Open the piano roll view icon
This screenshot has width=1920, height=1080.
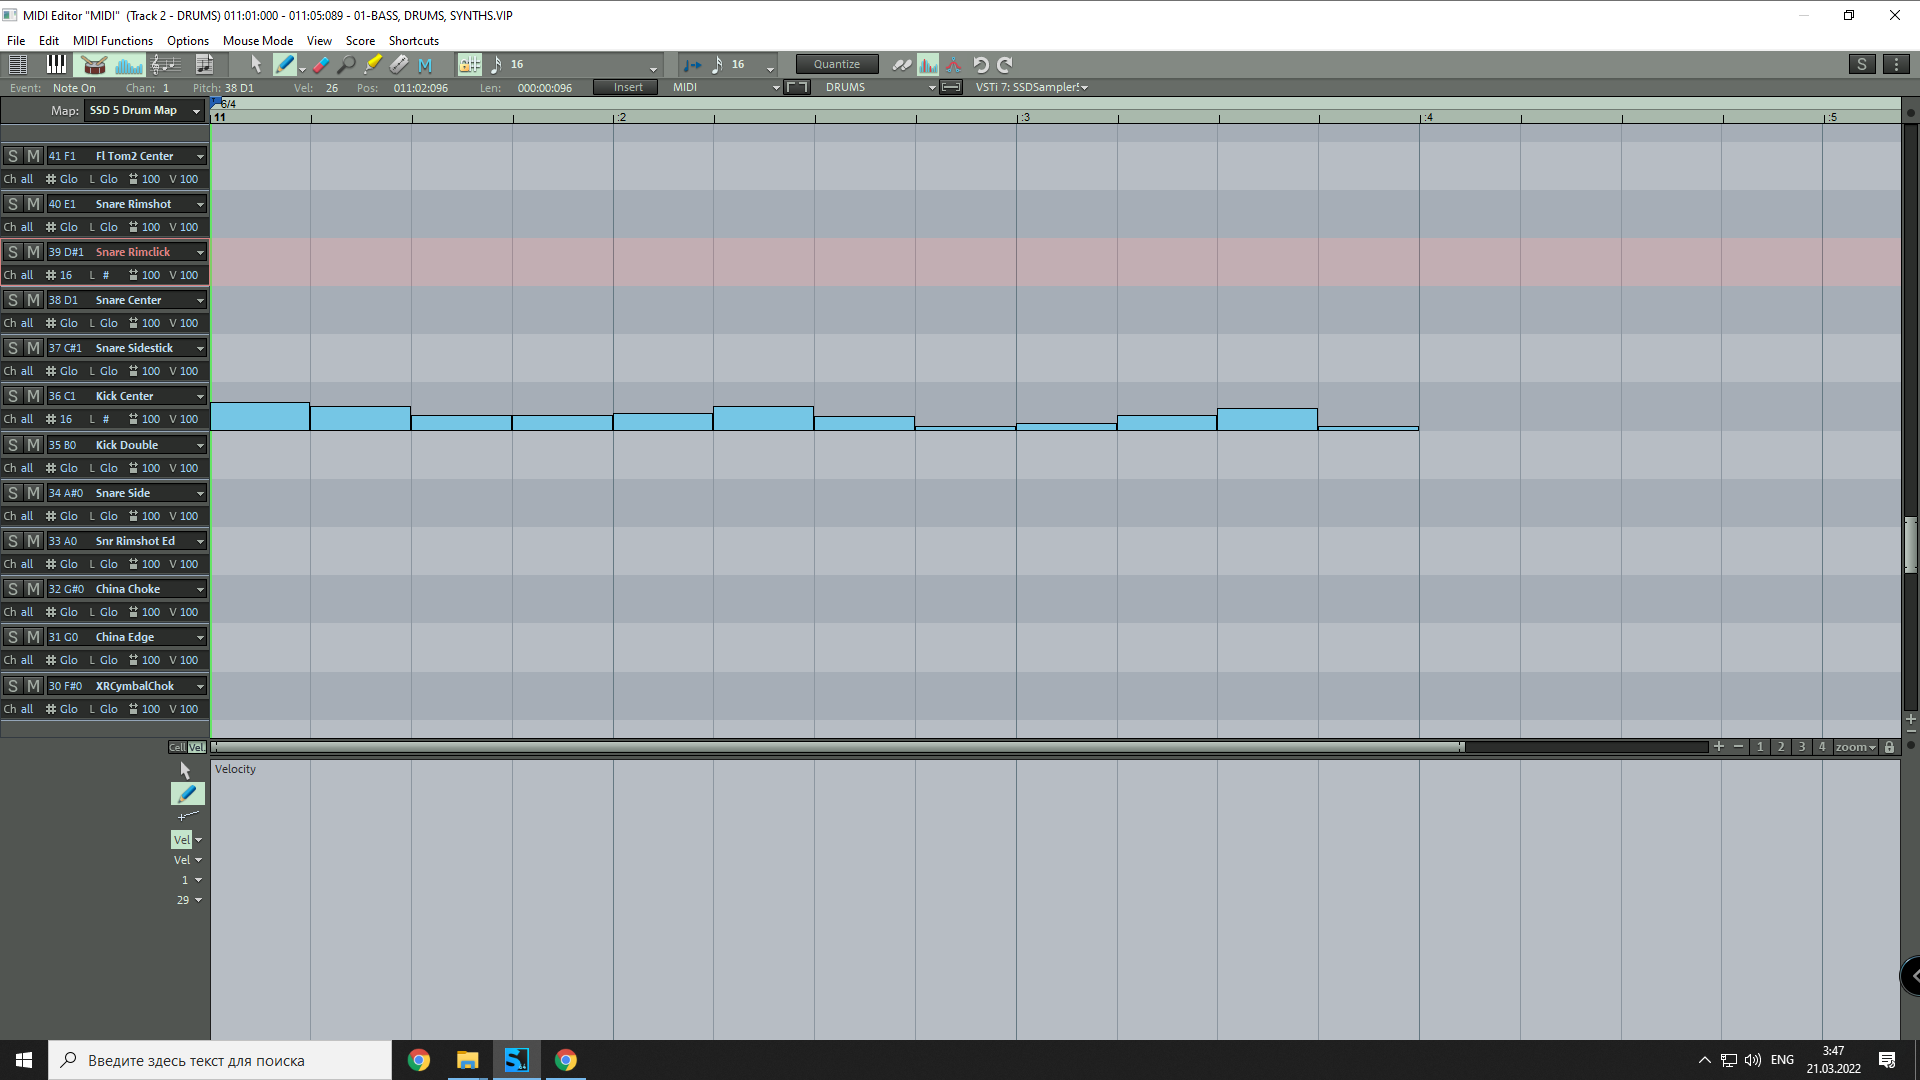click(x=56, y=65)
